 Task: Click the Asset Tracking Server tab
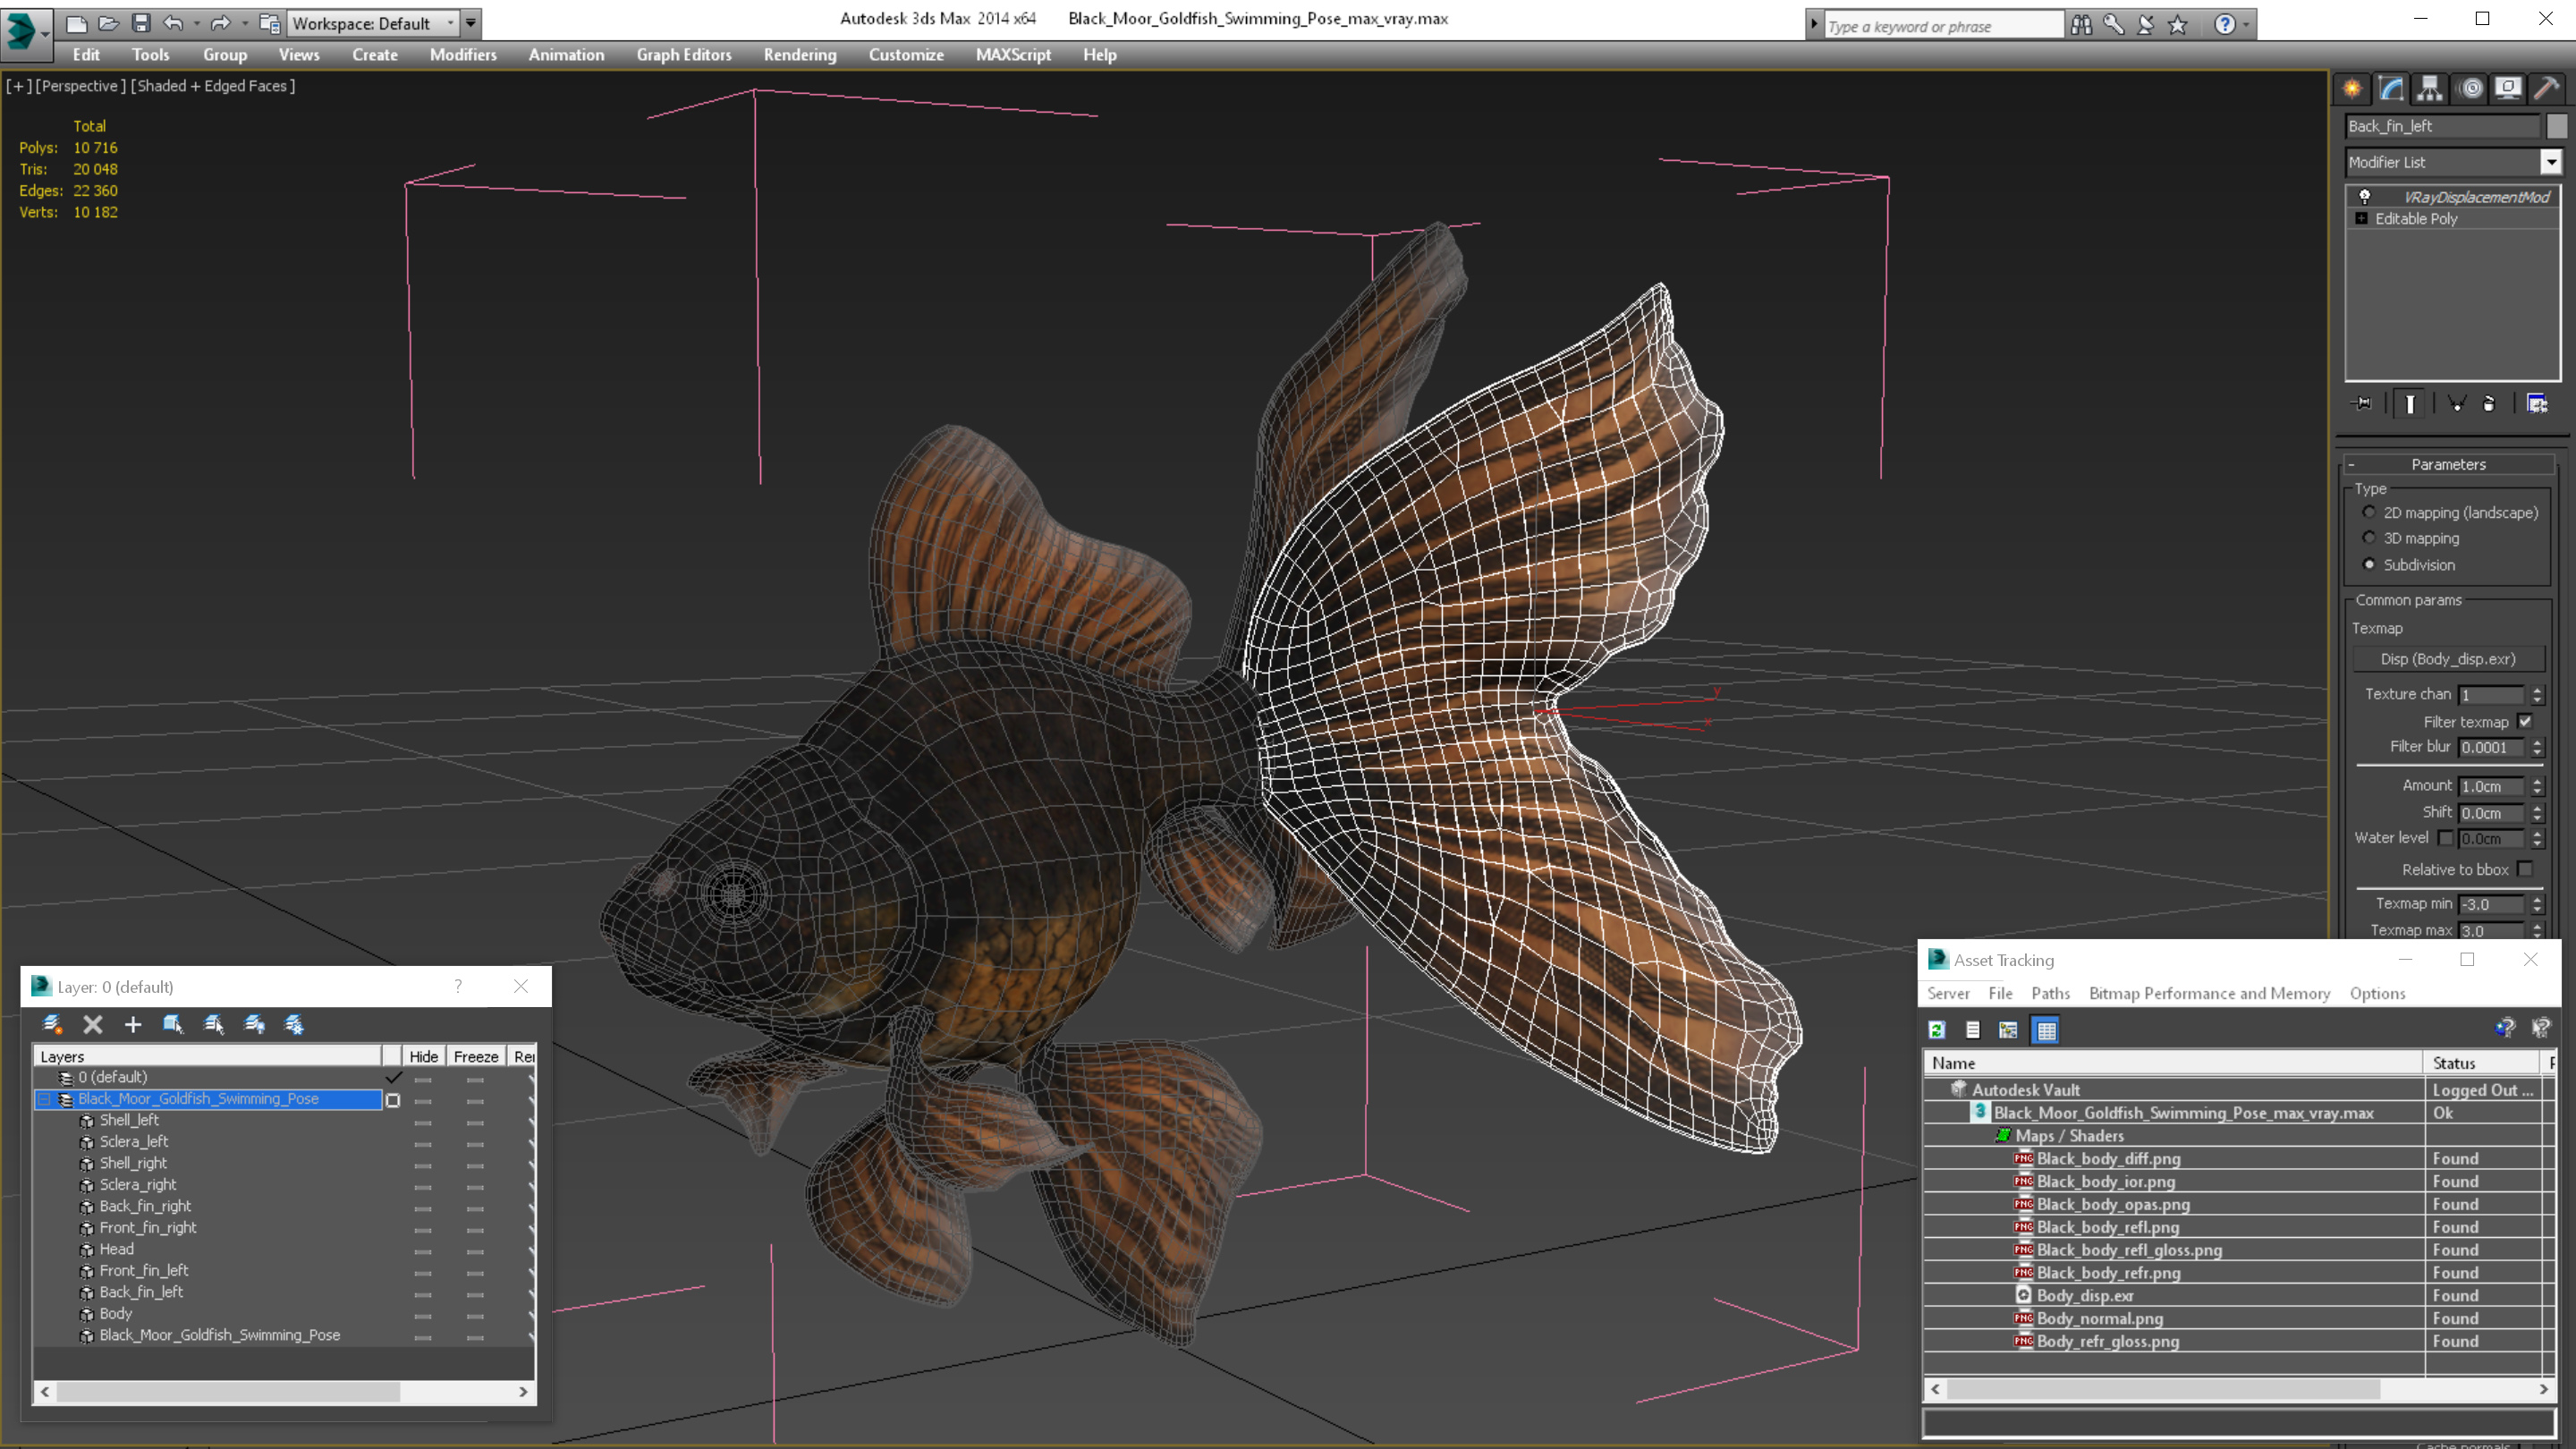click(x=1948, y=993)
